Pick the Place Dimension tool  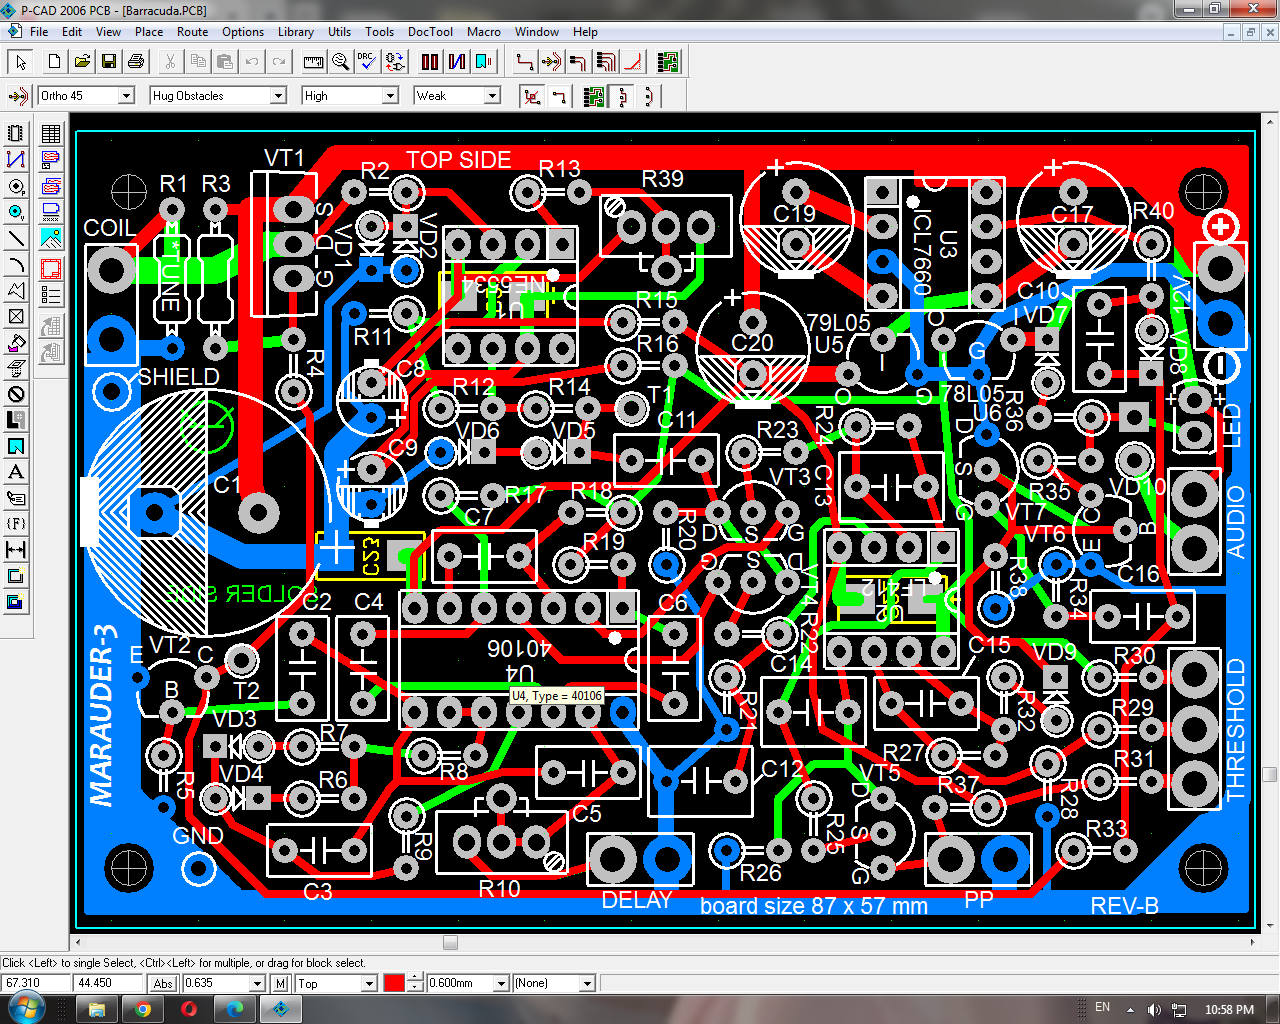pyautogui.click(x=16, y=550)
